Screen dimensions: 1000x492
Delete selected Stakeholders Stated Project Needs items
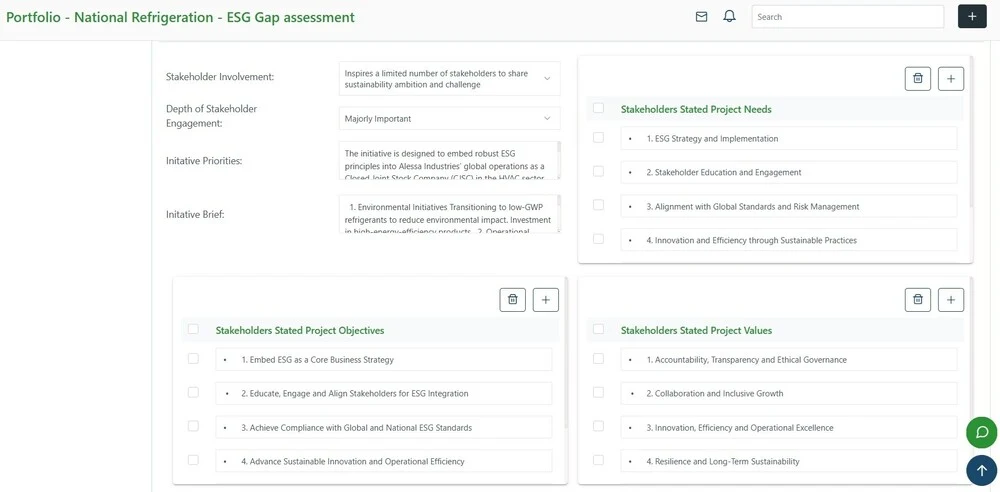[x=917, y=78]
